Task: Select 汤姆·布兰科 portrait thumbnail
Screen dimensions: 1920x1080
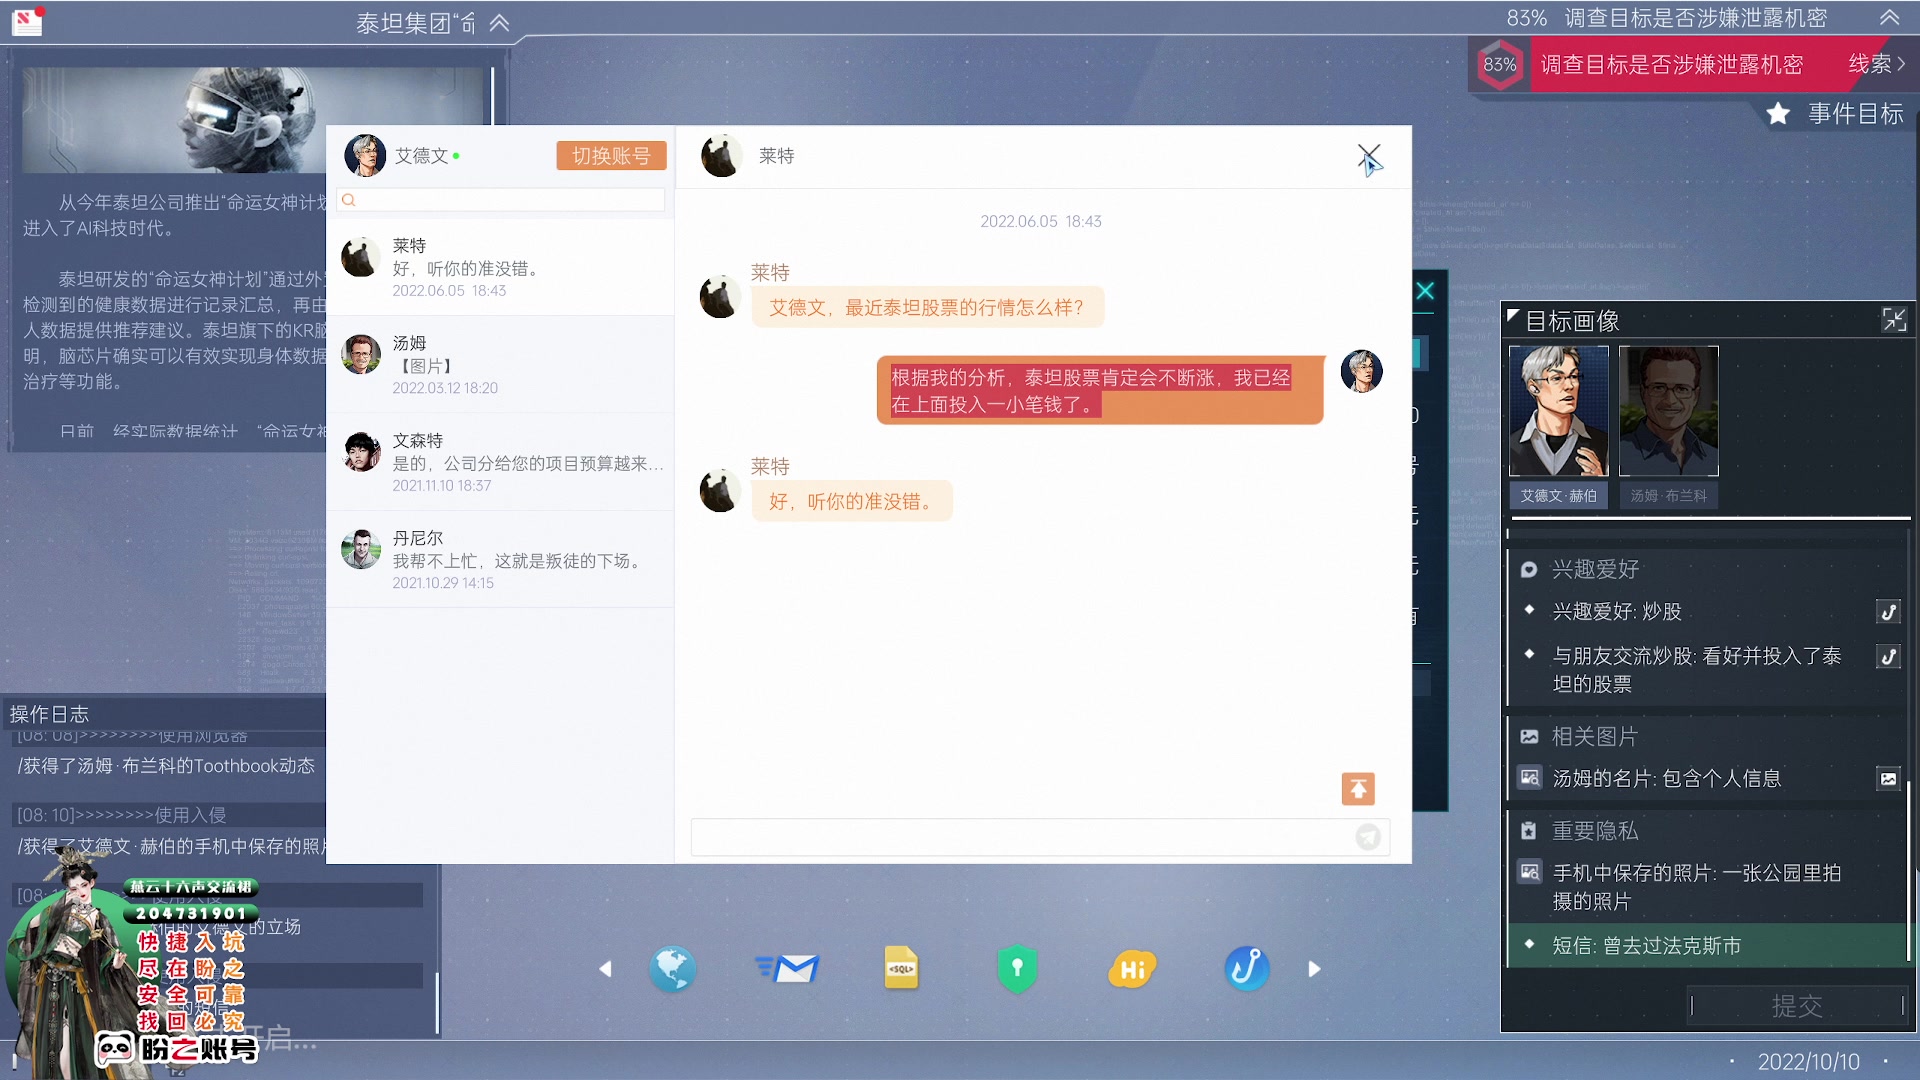Action: click(1668, 411)
